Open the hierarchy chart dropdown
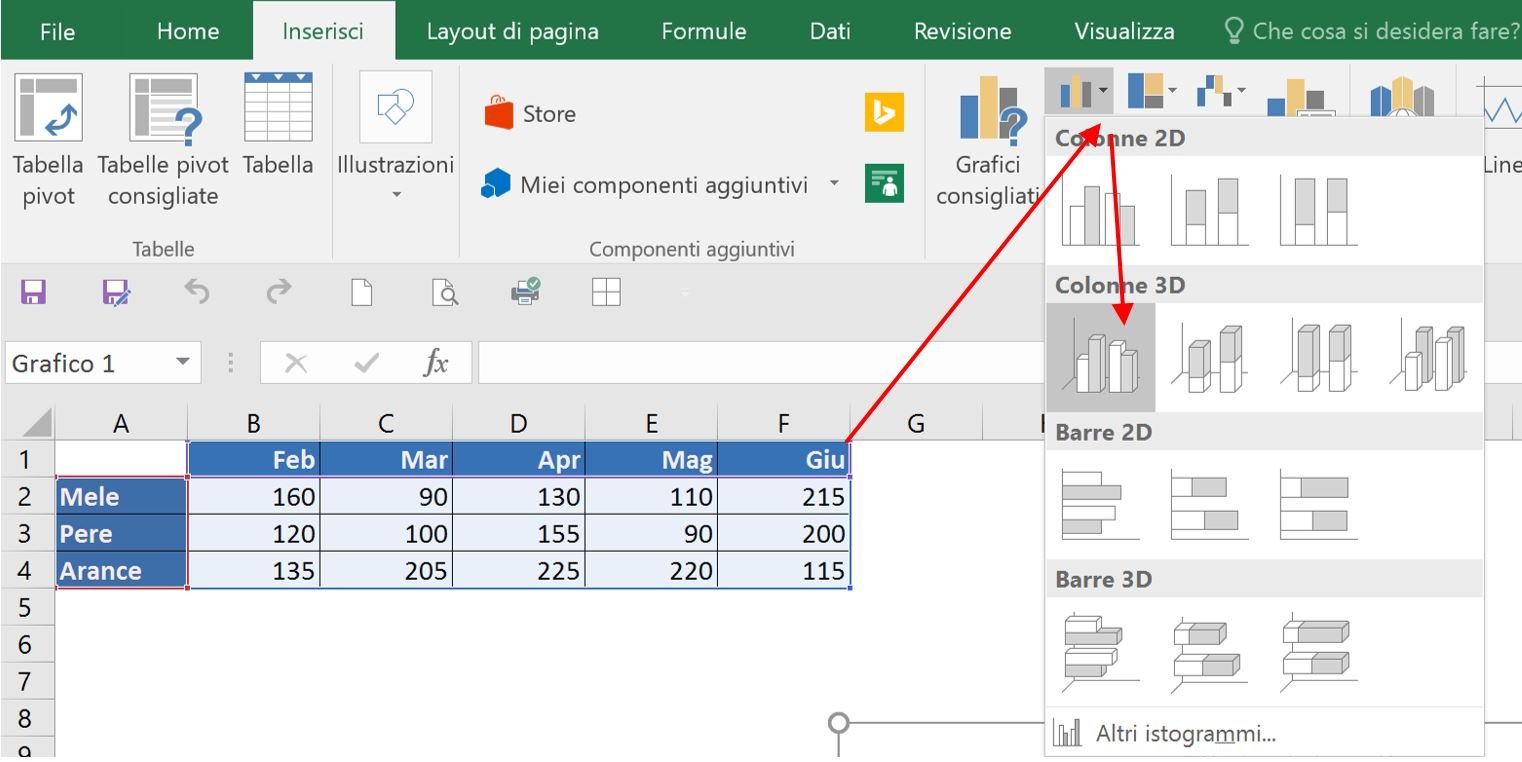 1152,92
